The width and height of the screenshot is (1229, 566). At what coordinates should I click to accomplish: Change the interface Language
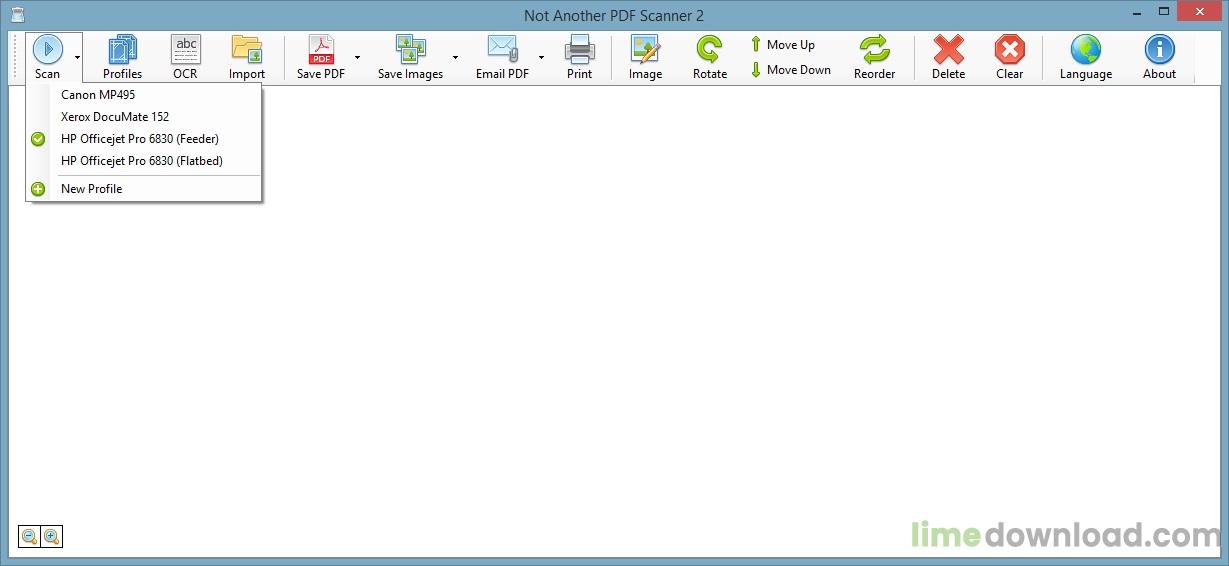pos(1085,57)
